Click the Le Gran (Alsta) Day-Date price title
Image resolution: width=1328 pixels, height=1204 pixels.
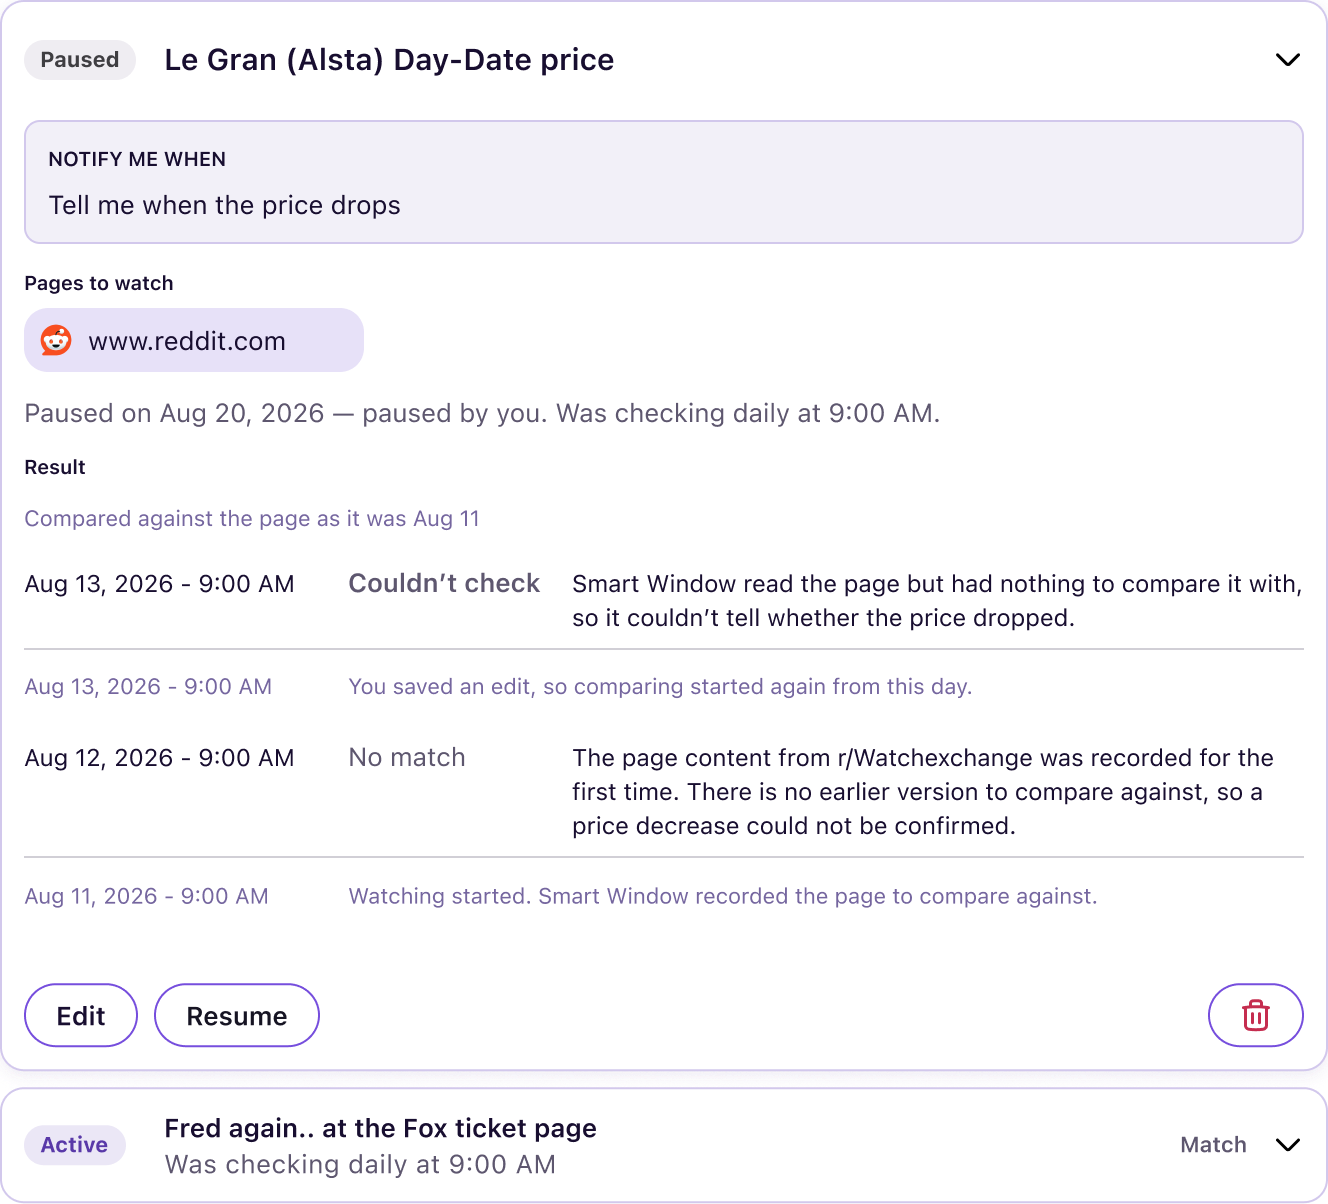pyautogui.click(x=389, y=60)
